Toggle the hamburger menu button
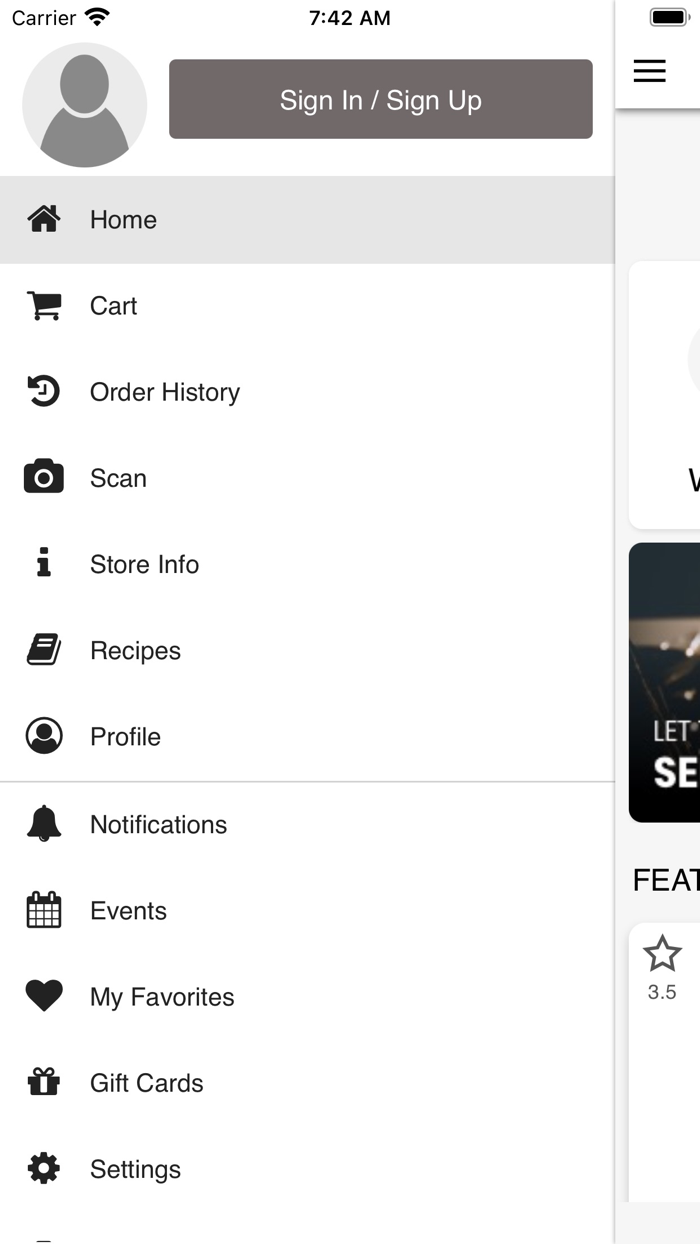The width and height of the screenshot is (700, 1244). (650, 71)
